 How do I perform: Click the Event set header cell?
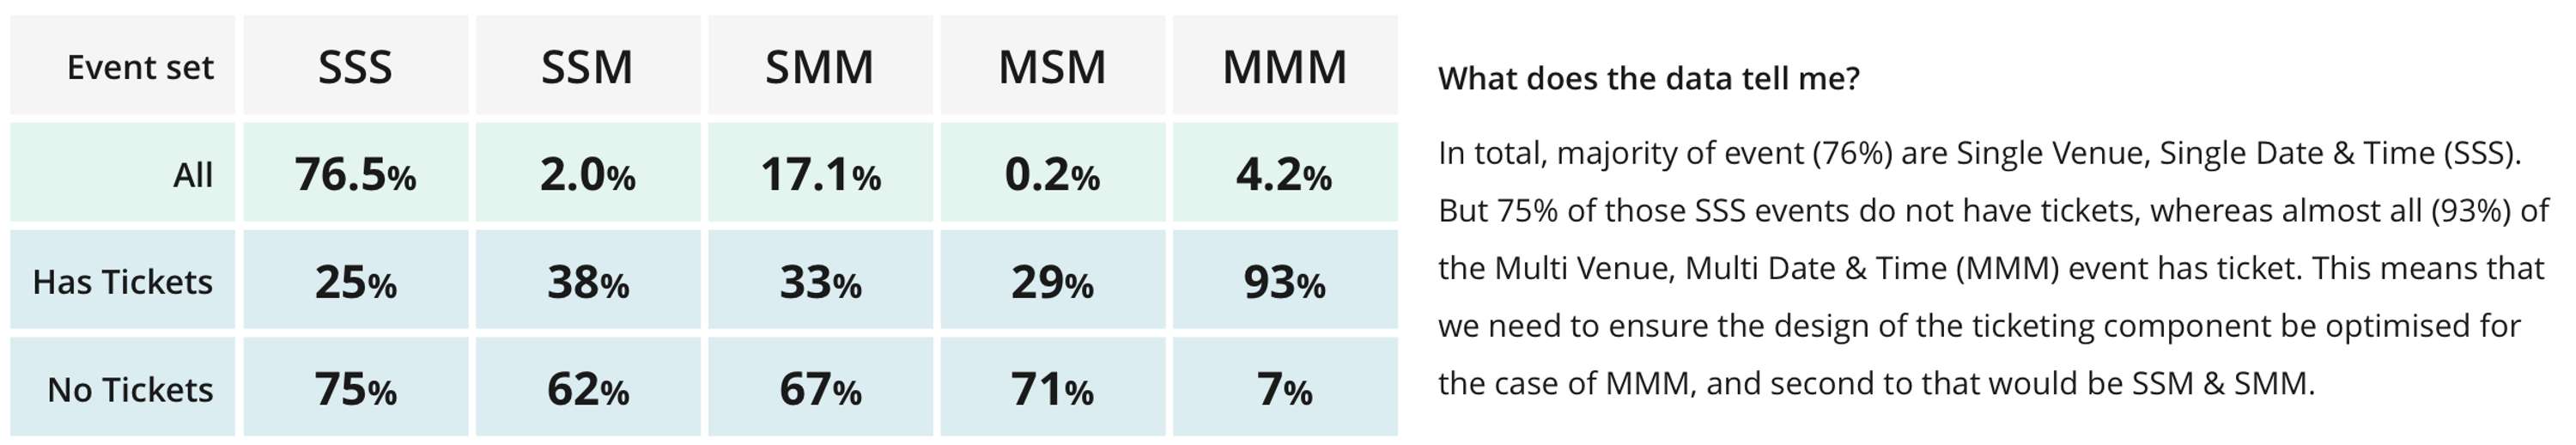coord(123,65)
